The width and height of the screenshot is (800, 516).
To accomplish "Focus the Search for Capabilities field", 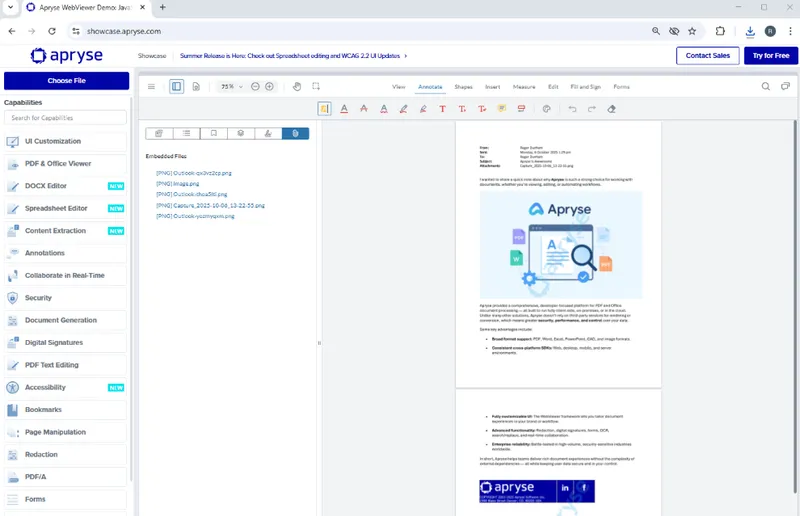I will 65,118.
